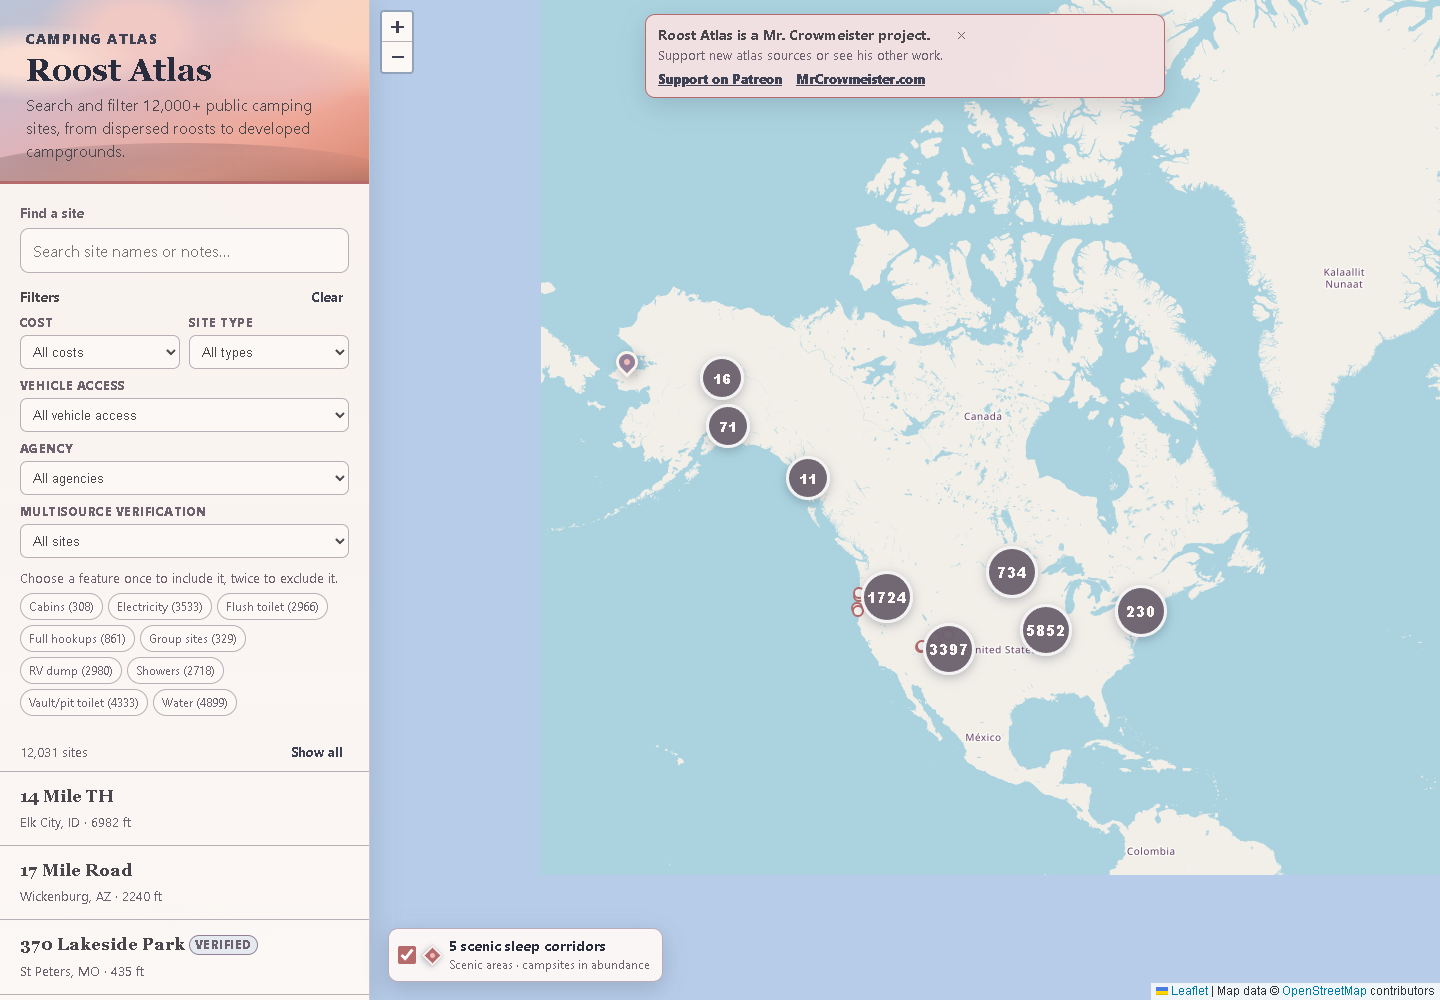Open the Multisource Verification dropdown
Viewport: 1440px width, 1000px height.
point(184,541)
